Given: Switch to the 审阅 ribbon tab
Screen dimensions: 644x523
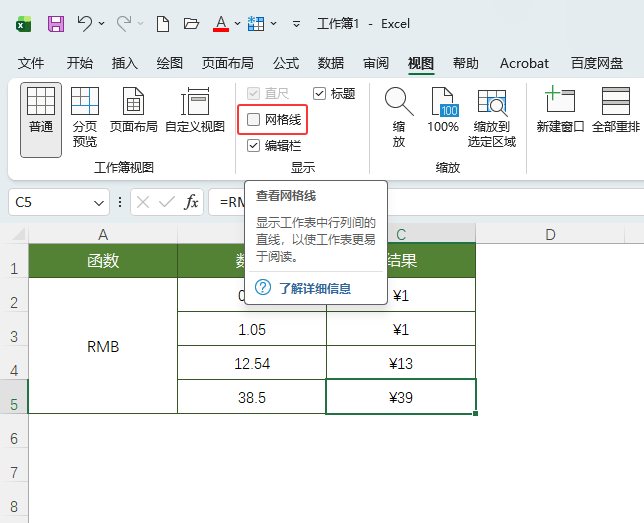Looking at the screenshot, I should tap(376, 63).
